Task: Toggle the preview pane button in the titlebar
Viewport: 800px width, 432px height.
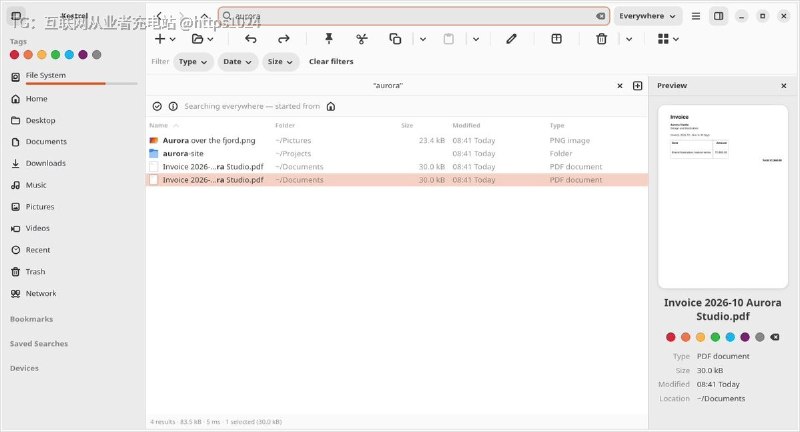Action: click(x=718, y=16)
